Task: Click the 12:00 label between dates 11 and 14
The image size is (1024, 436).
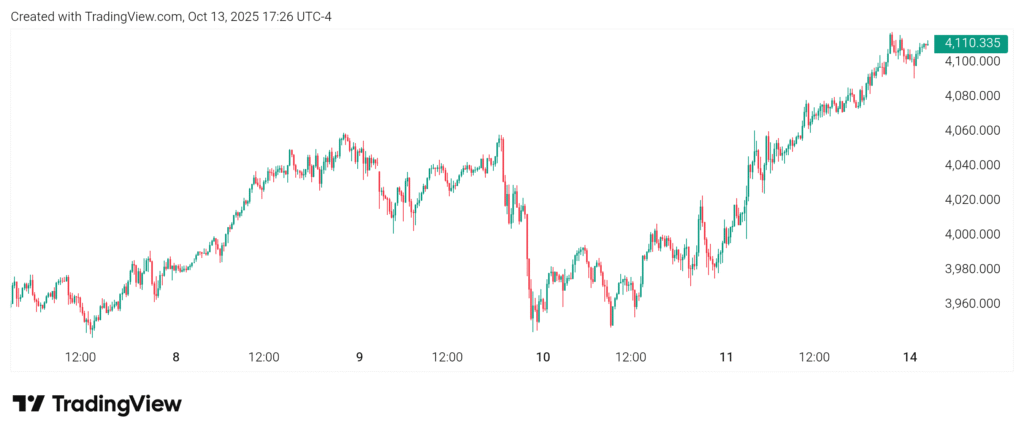Action: pyautogui.click(x=815, y=357)
